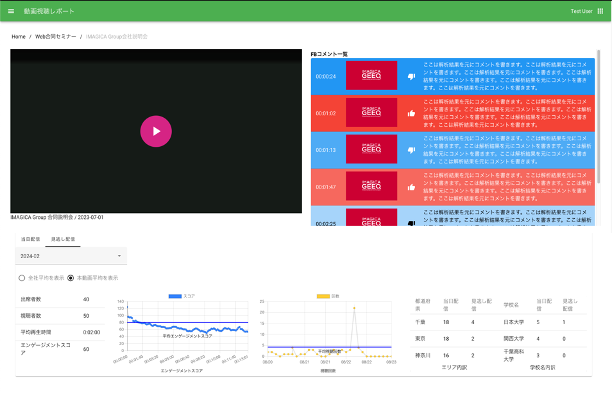Click the thumbs-down icon on the 00:00:24 comment

click(411, 77)
